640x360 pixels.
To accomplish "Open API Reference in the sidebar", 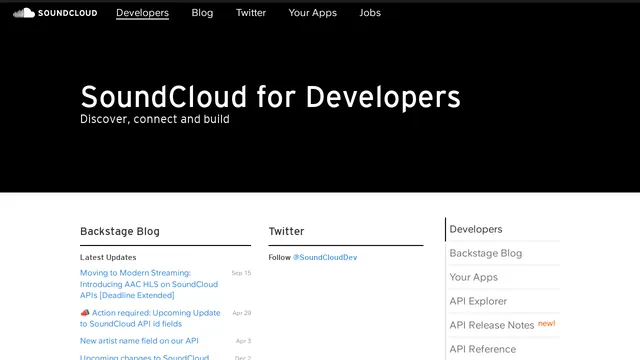I will (482, 349).
